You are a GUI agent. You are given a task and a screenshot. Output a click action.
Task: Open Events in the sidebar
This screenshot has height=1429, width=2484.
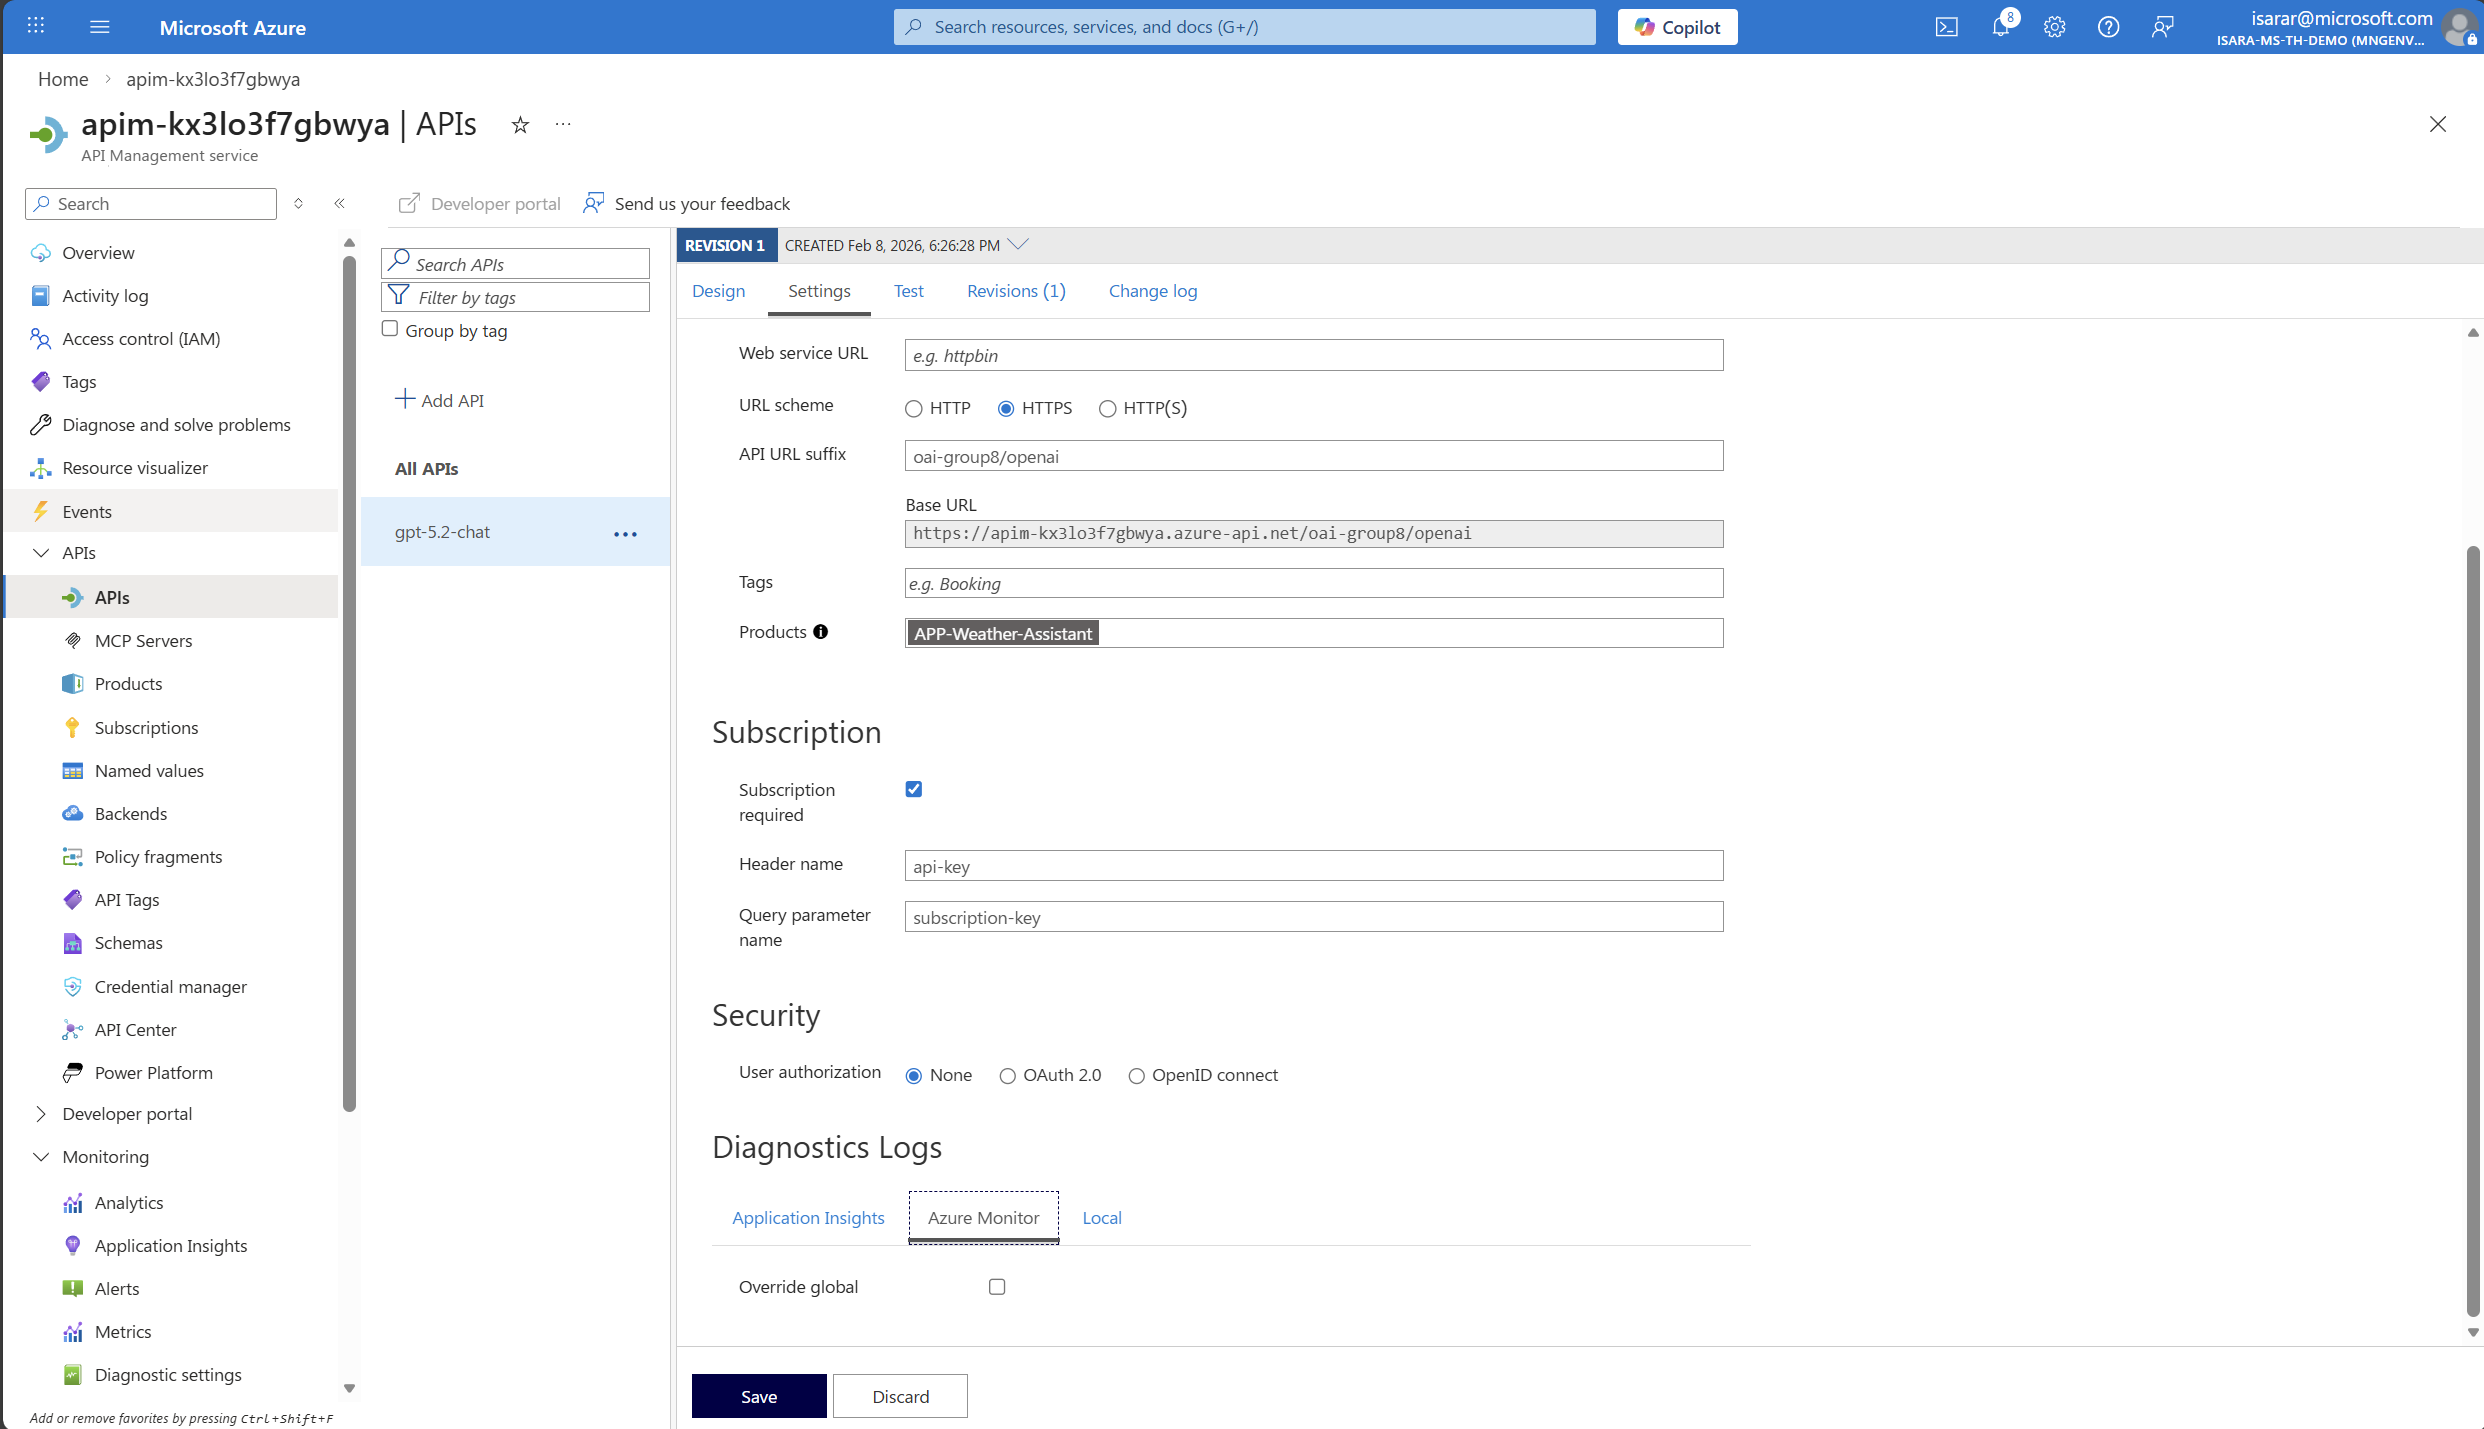tap(87, 512)
